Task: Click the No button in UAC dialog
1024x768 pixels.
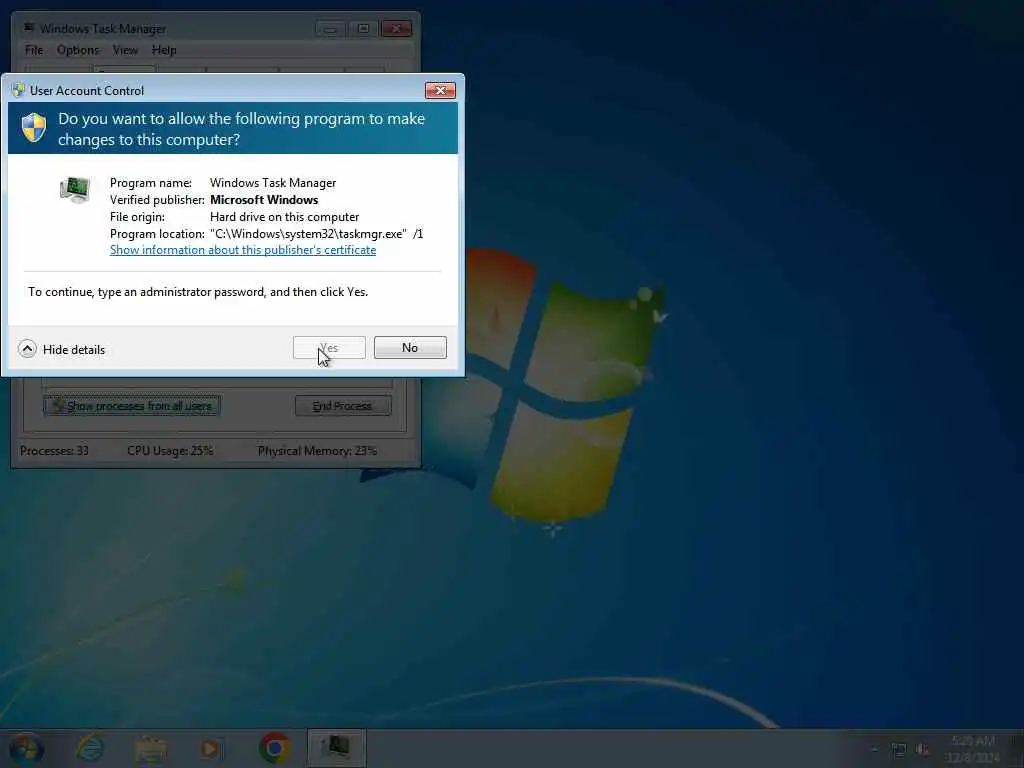Action: (410, 347)
